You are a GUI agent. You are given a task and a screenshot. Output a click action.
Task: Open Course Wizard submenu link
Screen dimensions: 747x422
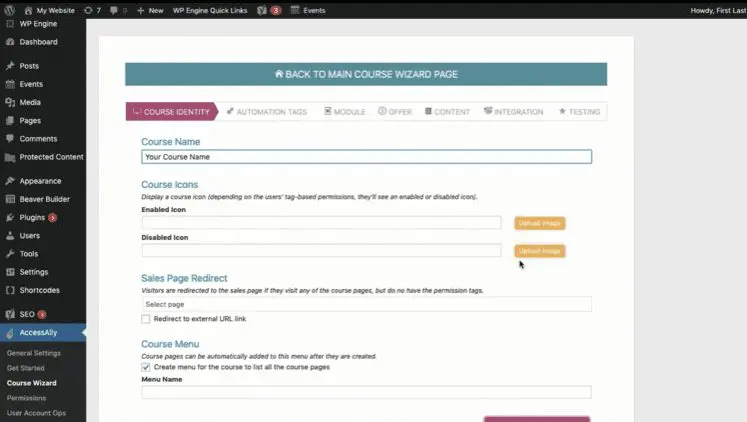pyautogui.click(x=31, y=383)
